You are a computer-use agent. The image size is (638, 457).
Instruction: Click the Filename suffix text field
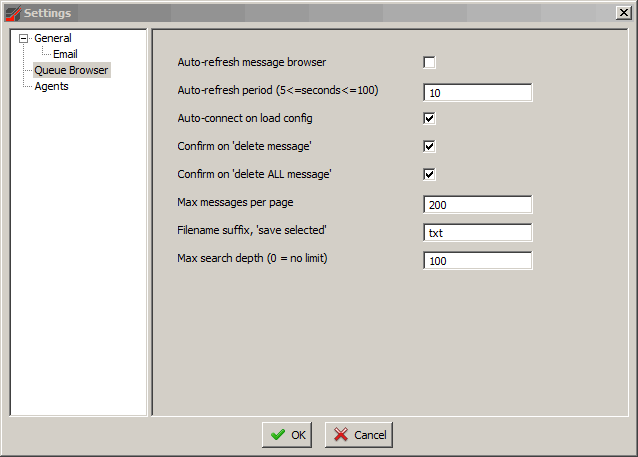coord(477,233)
